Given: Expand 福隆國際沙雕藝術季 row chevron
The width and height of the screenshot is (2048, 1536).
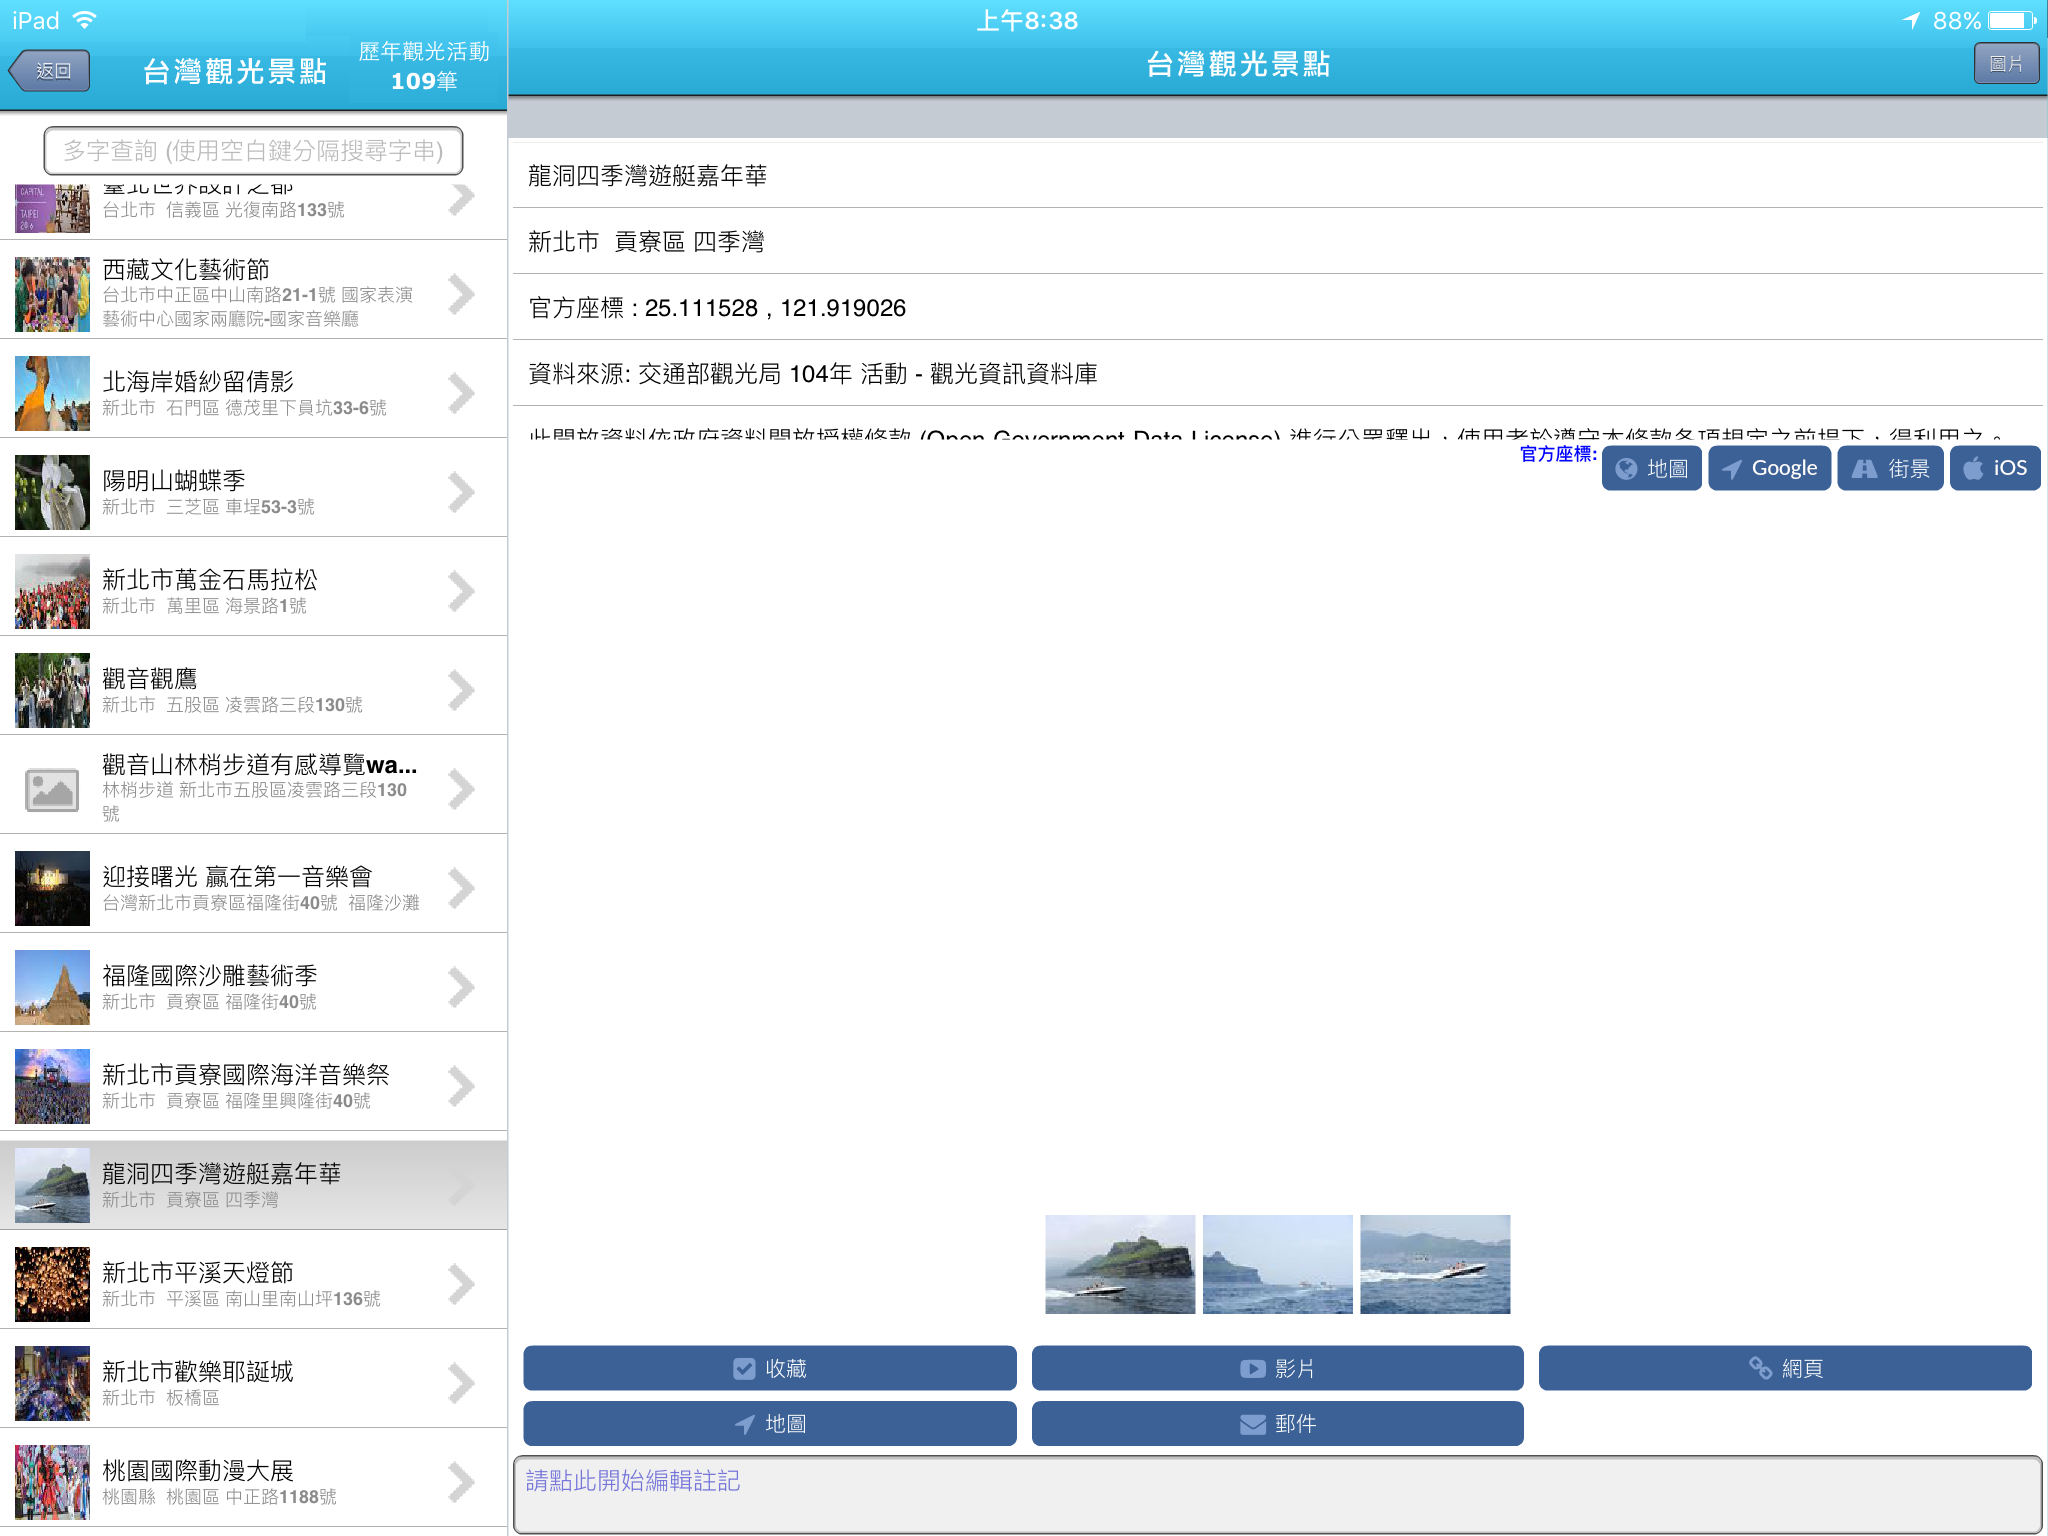Looking at the screenshot, I should tap(461, 987).
